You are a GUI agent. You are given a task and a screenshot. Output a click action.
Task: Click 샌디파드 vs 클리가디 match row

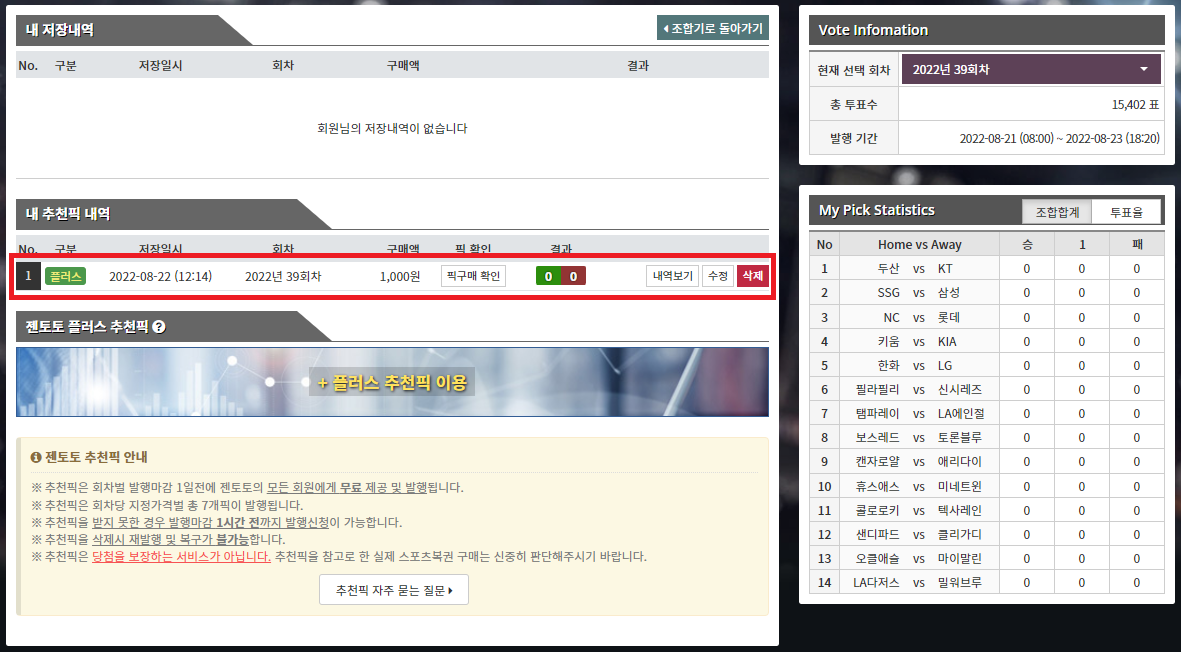coord(987,535)
